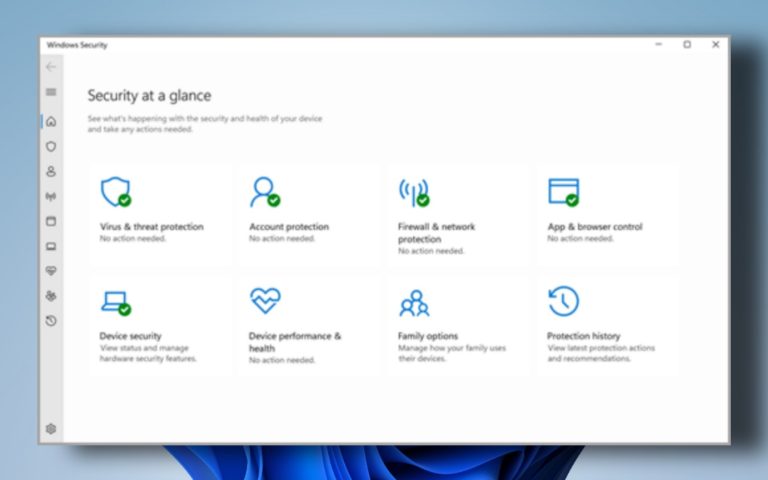Click 'View latest protection actions and recommendations' text
768x480 pixels.
click(601, 353)
